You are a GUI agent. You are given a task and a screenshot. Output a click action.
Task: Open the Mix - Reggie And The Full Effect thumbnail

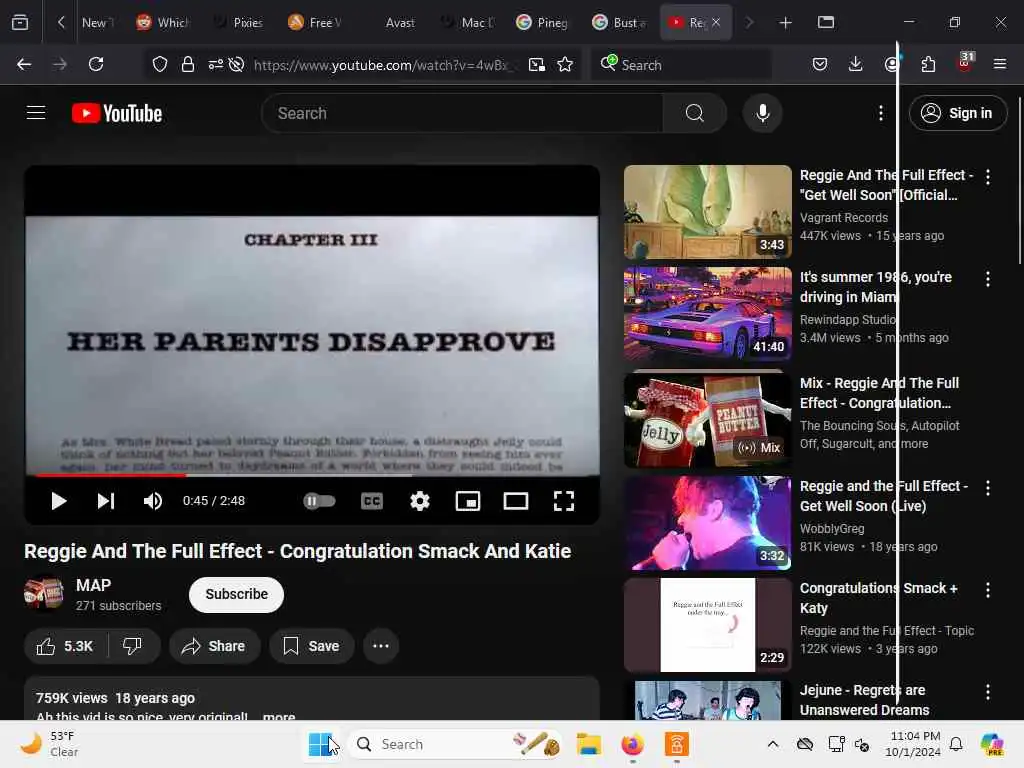[707, 420]
